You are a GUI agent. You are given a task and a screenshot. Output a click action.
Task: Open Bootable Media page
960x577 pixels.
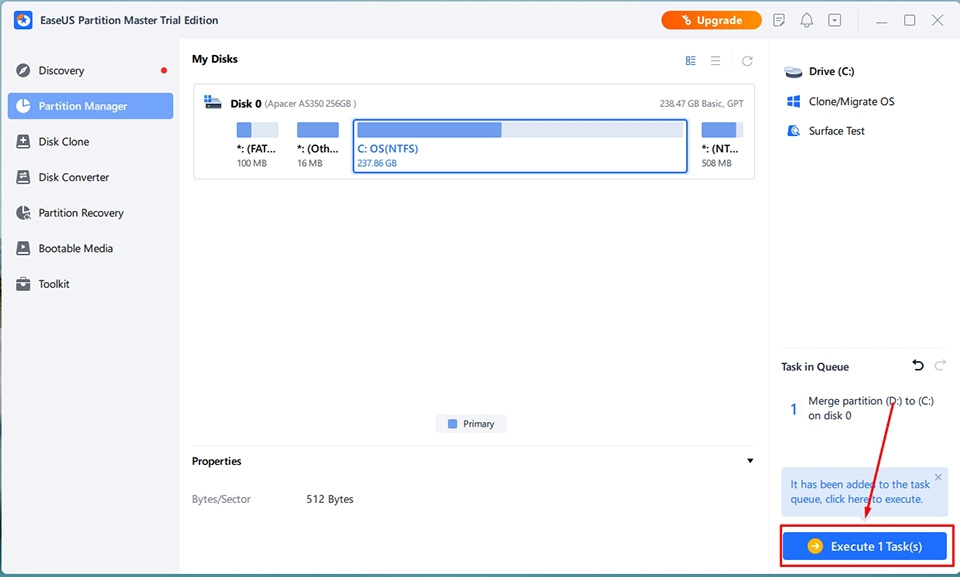[91, 248]
